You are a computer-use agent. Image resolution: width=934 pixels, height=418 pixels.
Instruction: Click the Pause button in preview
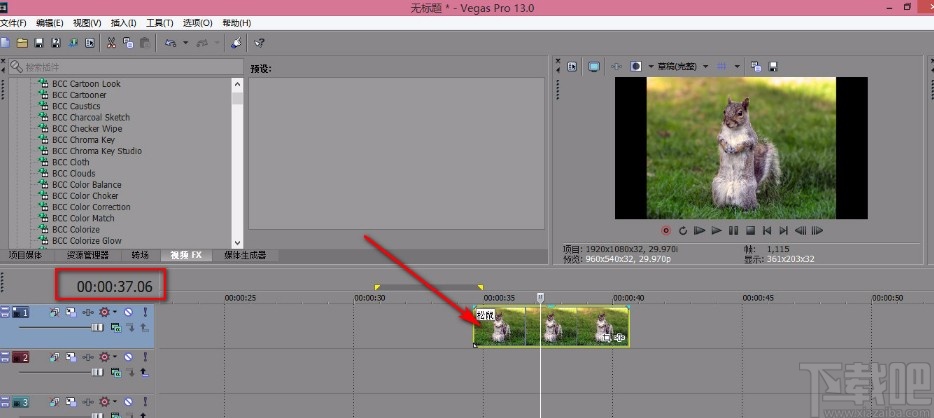click(x=734, y=230)
